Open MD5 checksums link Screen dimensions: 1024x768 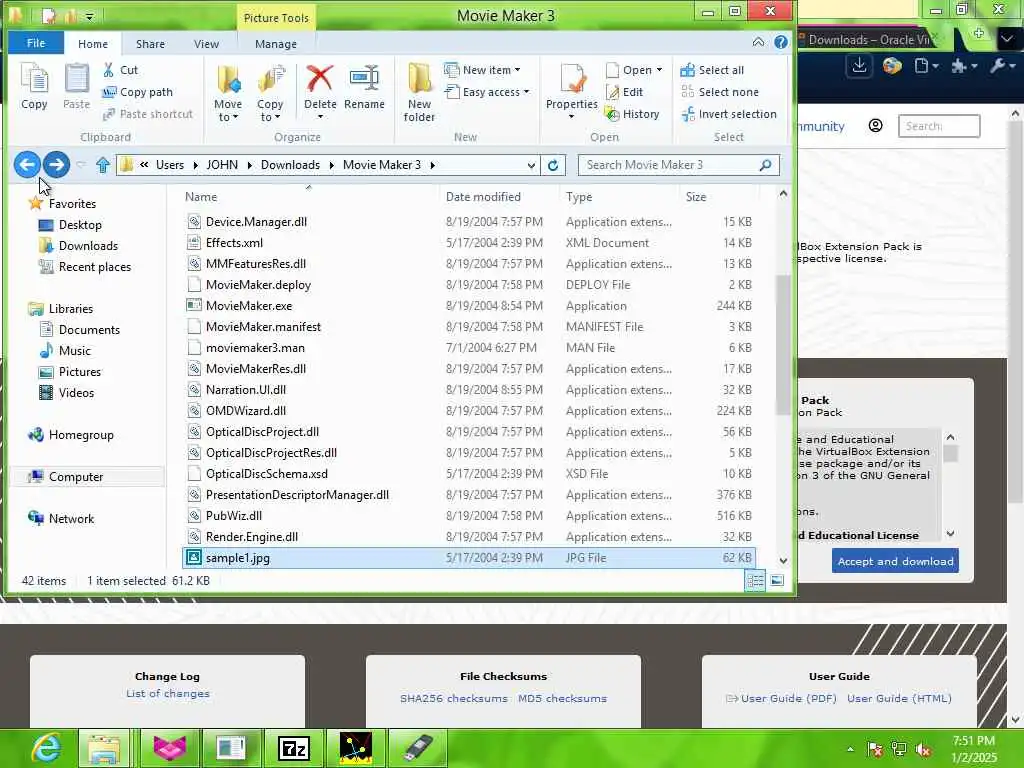562,698
